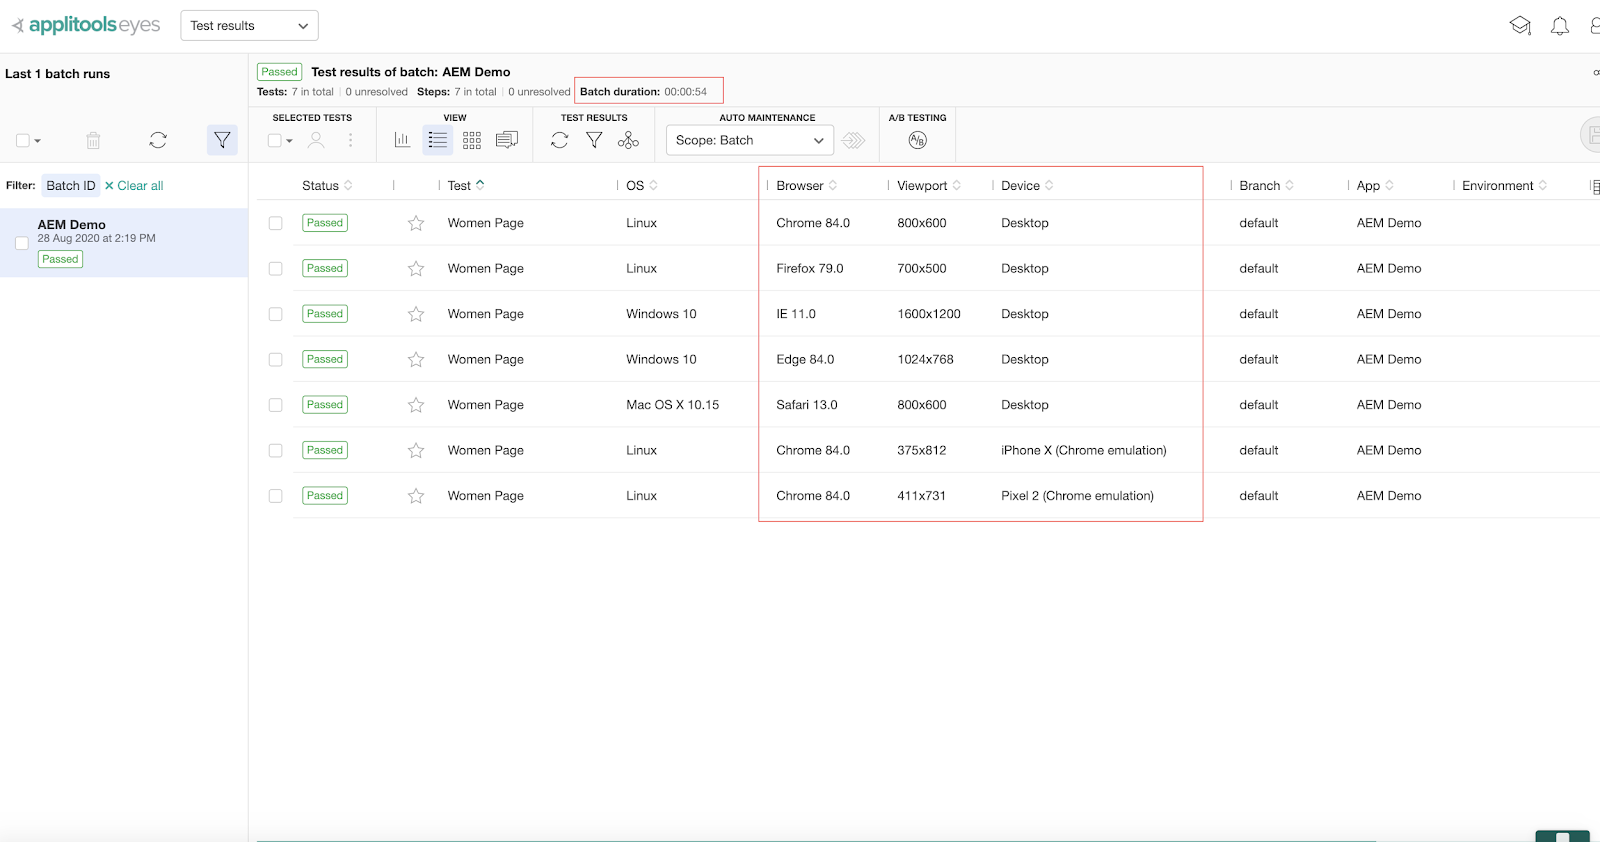This screenshot has height=842, width=1600.
Task: Click the trash icon to delete batches
Action: (x=93, y=141)
